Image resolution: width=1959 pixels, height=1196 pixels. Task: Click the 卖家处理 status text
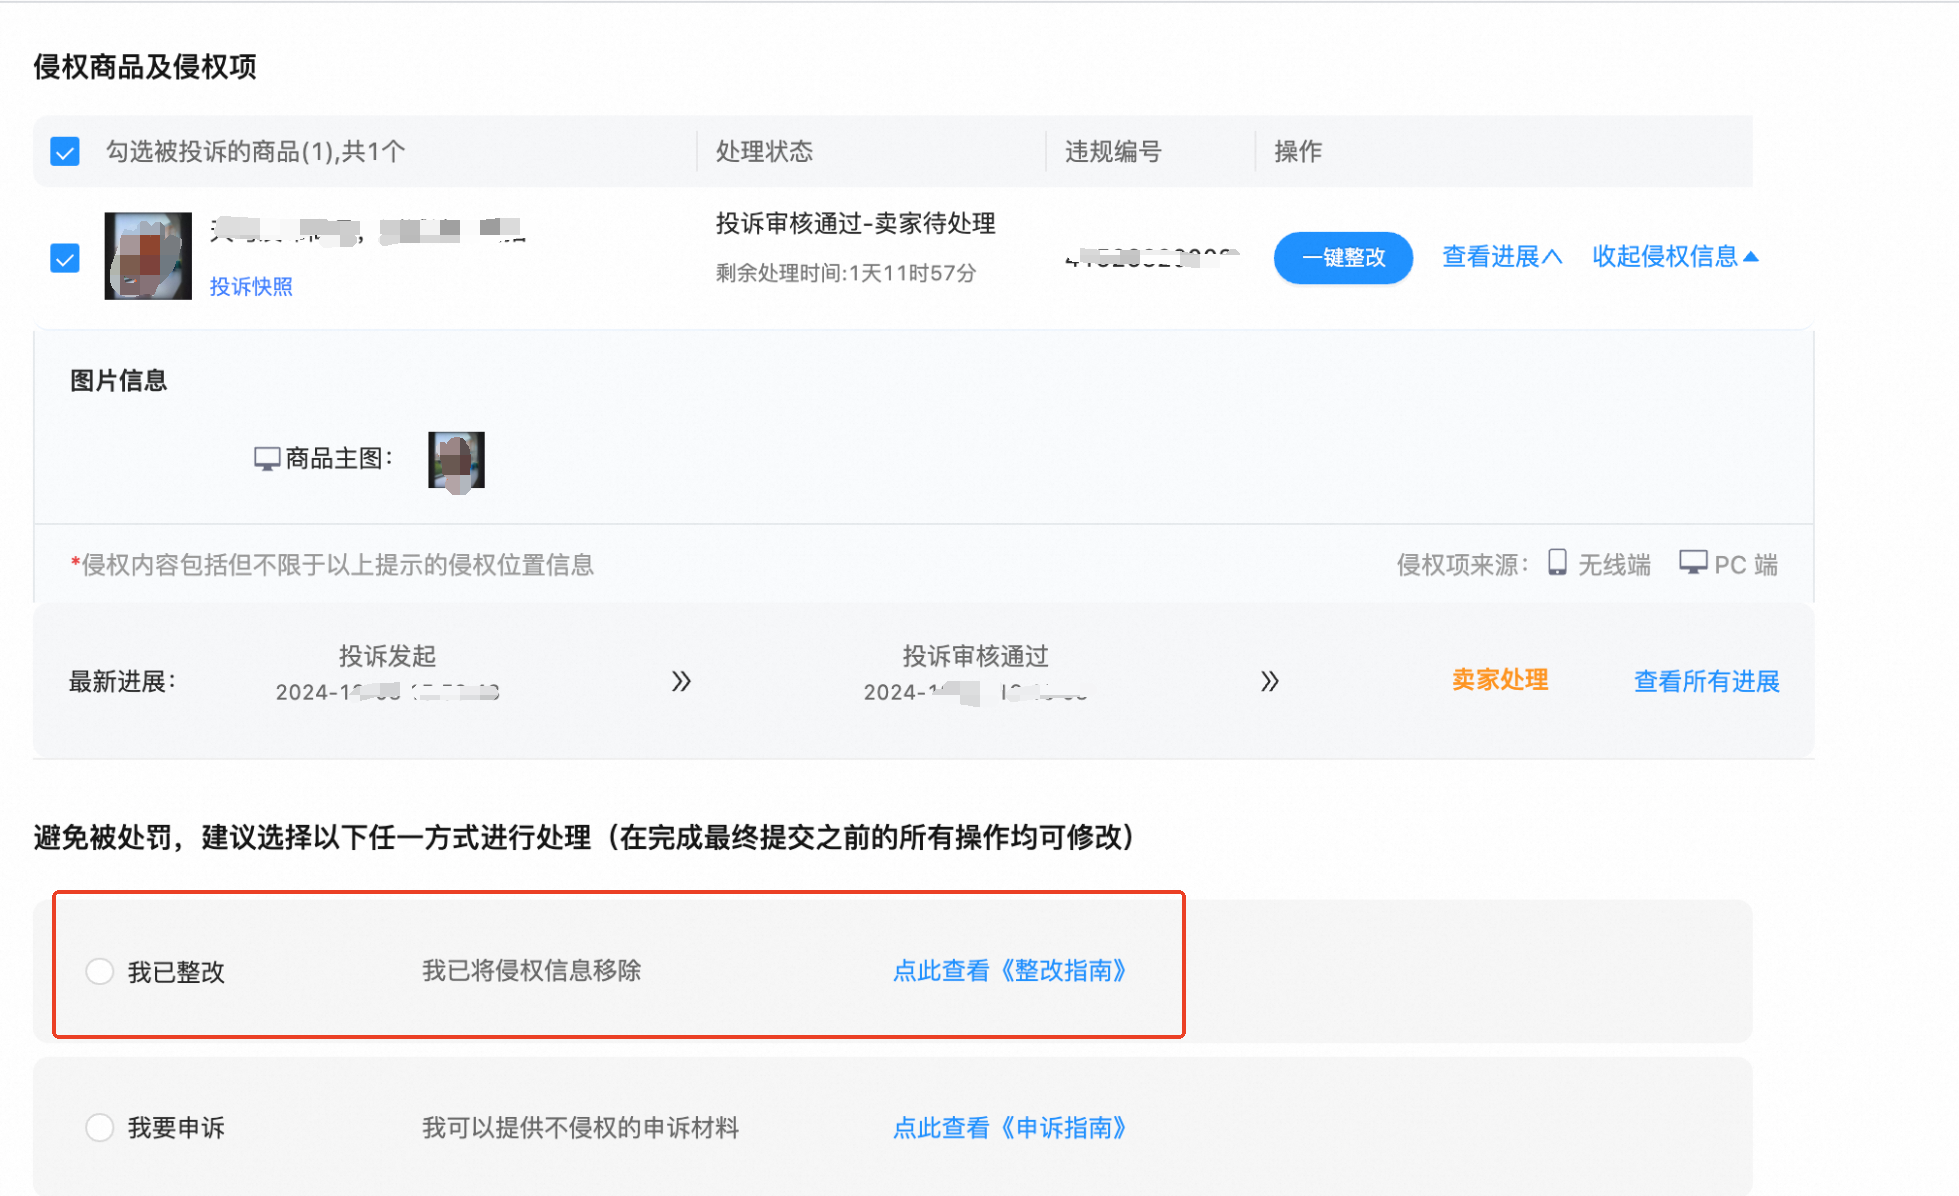tap(1500, 680)
